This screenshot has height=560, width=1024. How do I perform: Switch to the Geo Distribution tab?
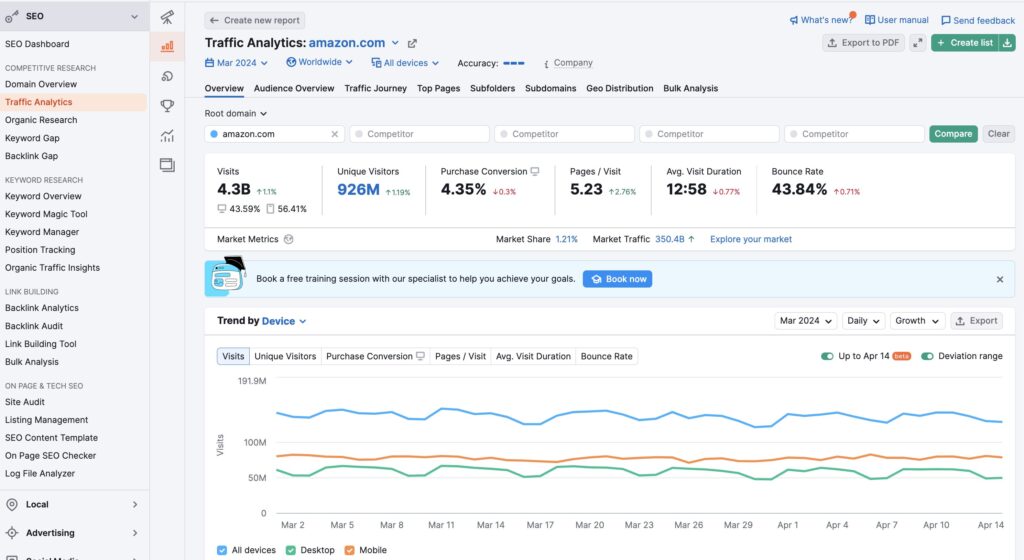click(619, 88)
